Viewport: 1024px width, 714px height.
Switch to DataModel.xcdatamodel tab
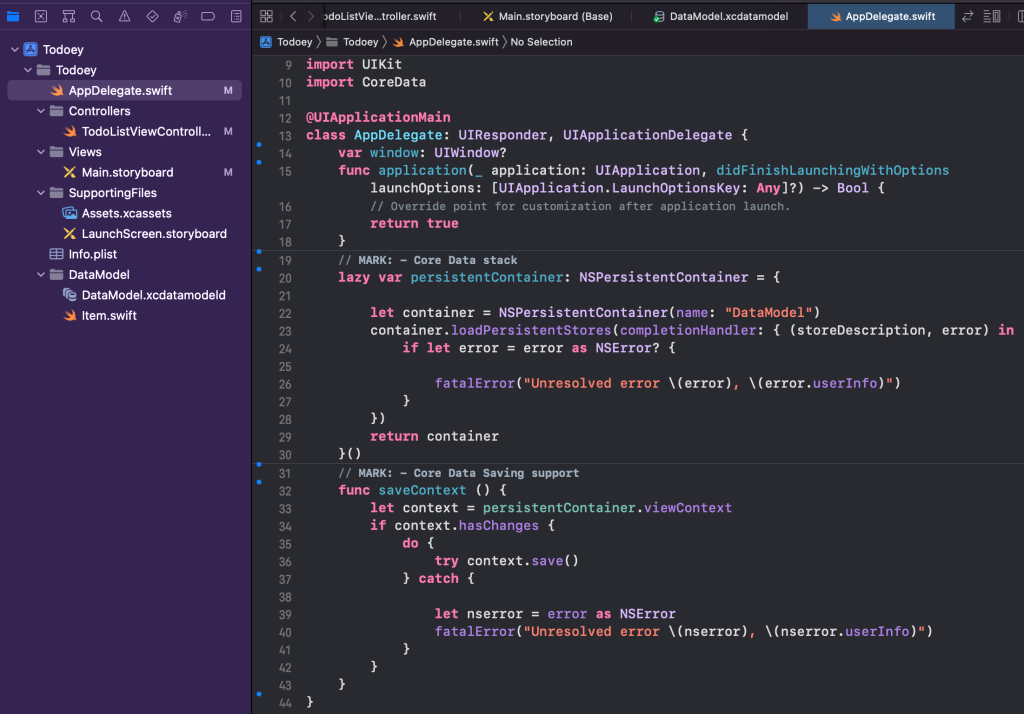click(x=724, y=16)
